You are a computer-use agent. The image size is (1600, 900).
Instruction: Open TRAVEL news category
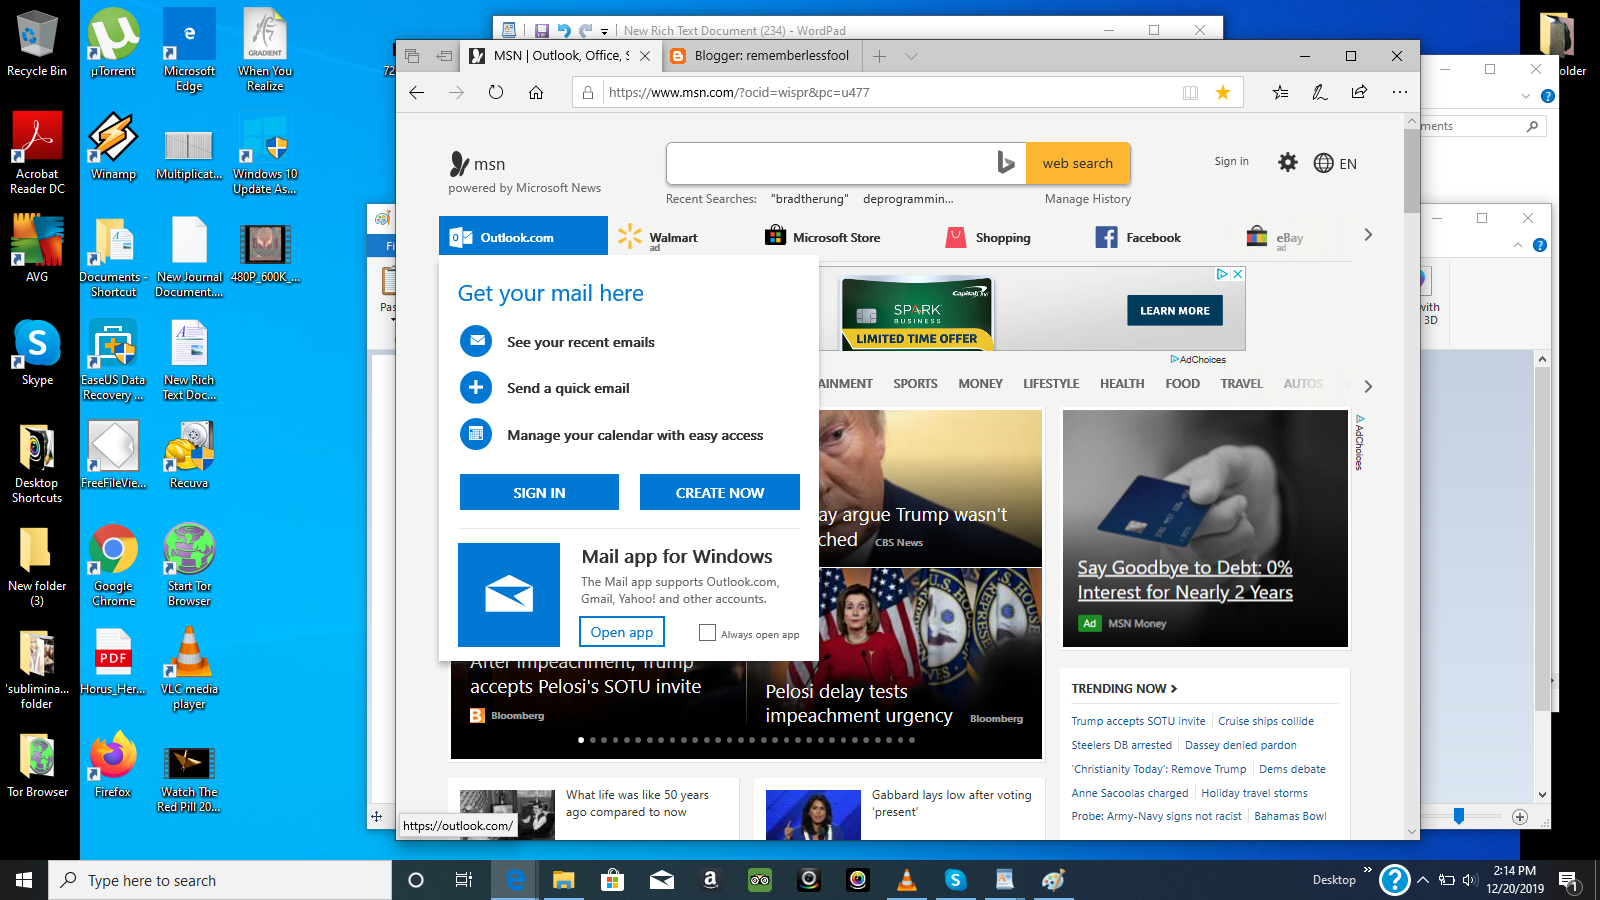1241,384
